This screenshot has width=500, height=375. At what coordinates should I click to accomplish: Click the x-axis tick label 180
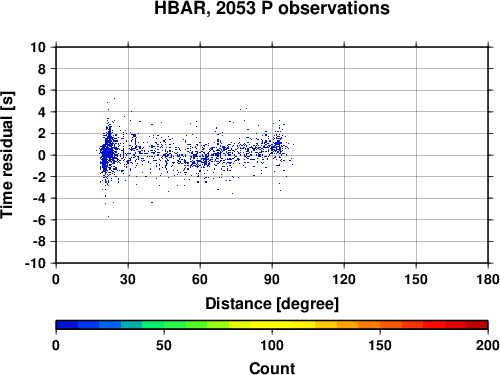click(x=488, y=279)
